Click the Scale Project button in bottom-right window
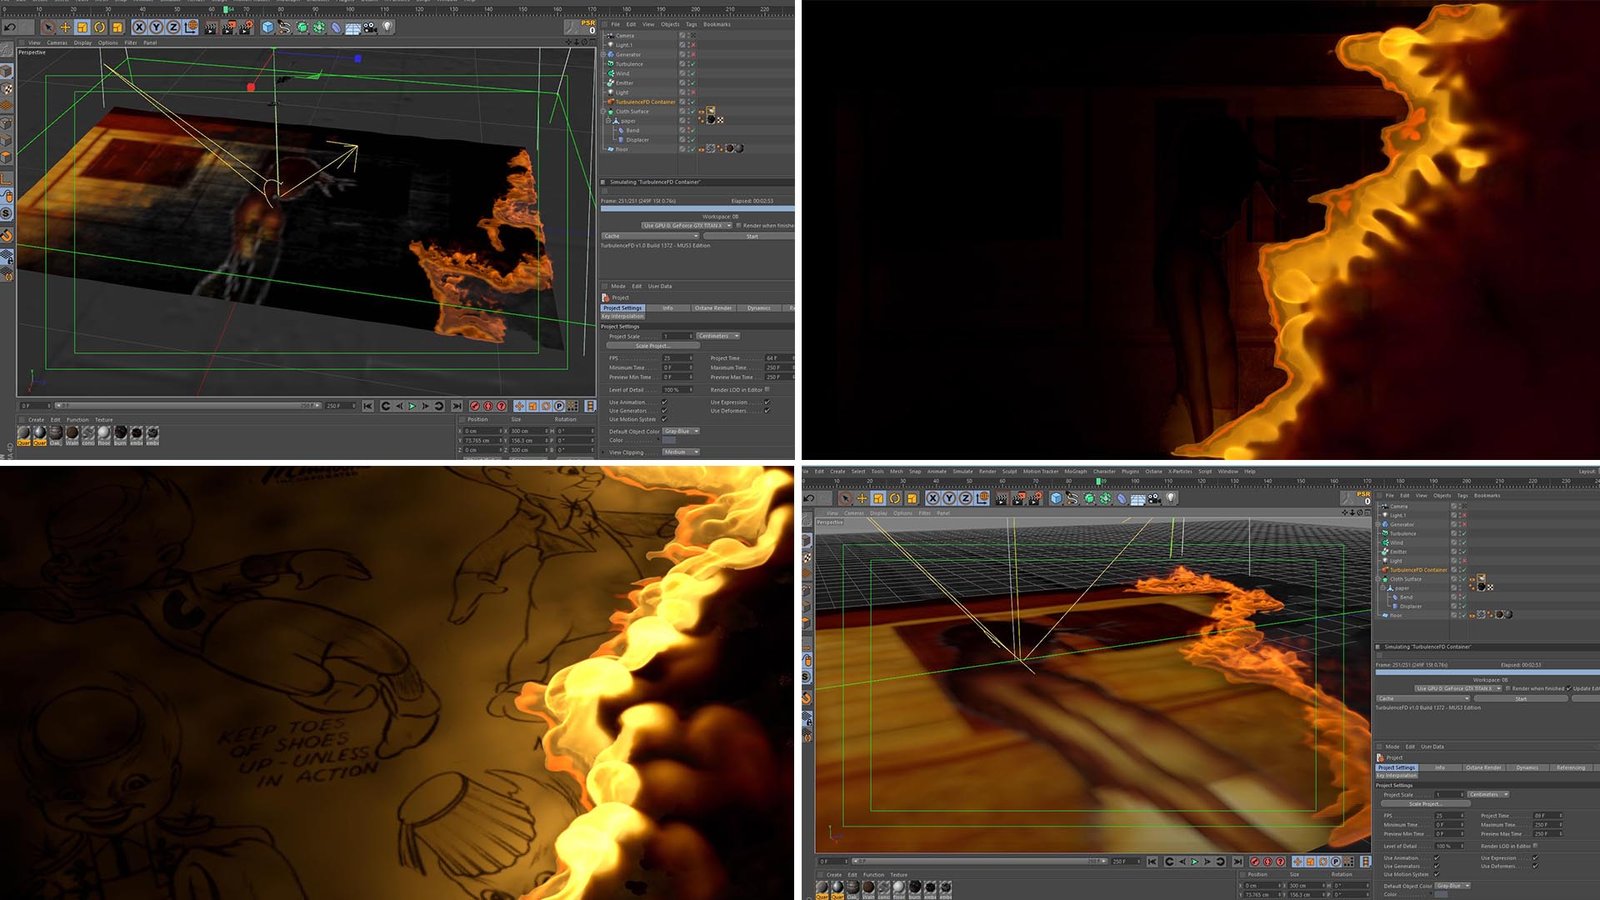Screen dimensions: 1600x900 pos(1425,804)
